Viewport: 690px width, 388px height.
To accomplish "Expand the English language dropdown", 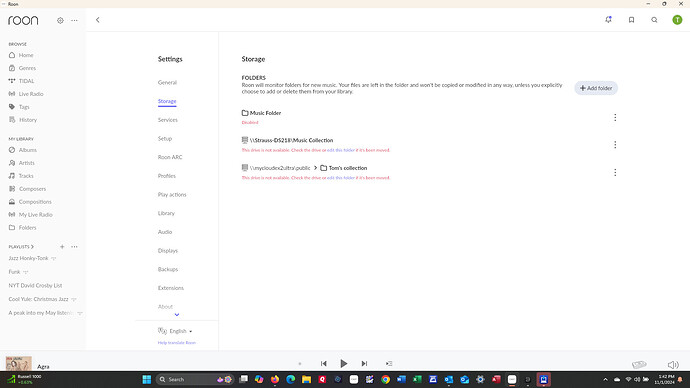I will [x=175, y=331].
